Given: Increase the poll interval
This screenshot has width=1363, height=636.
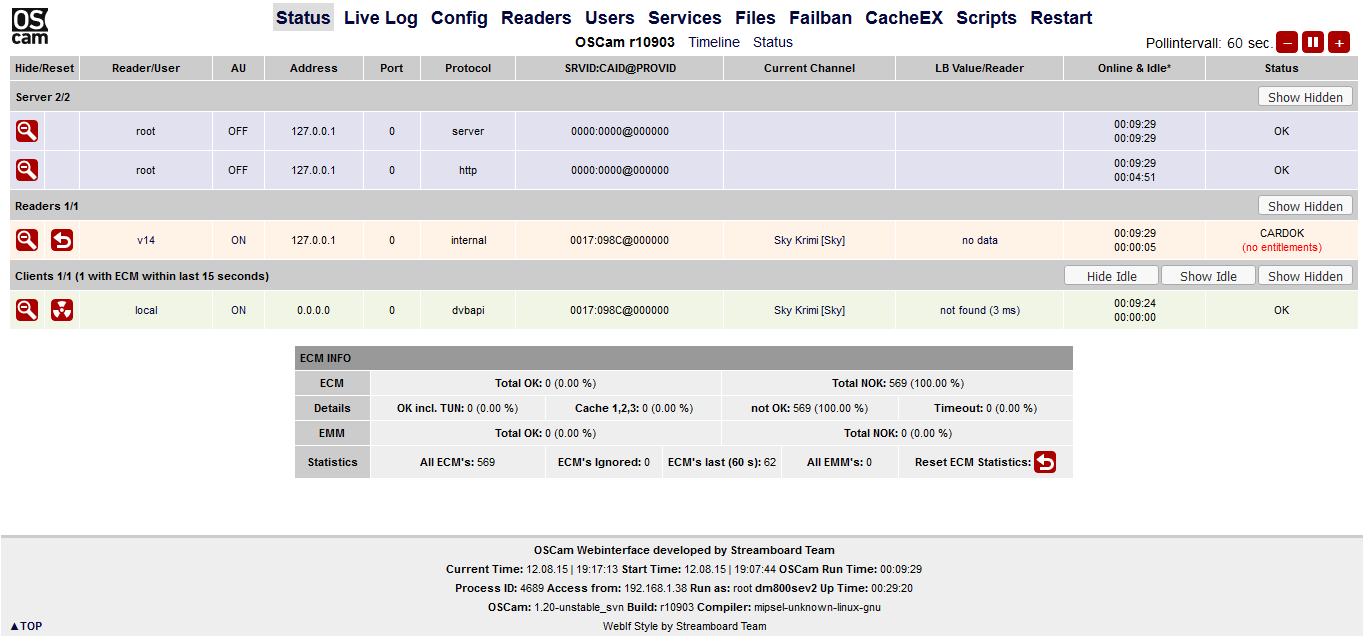Looking at the screenshot, I should 1339,42.
